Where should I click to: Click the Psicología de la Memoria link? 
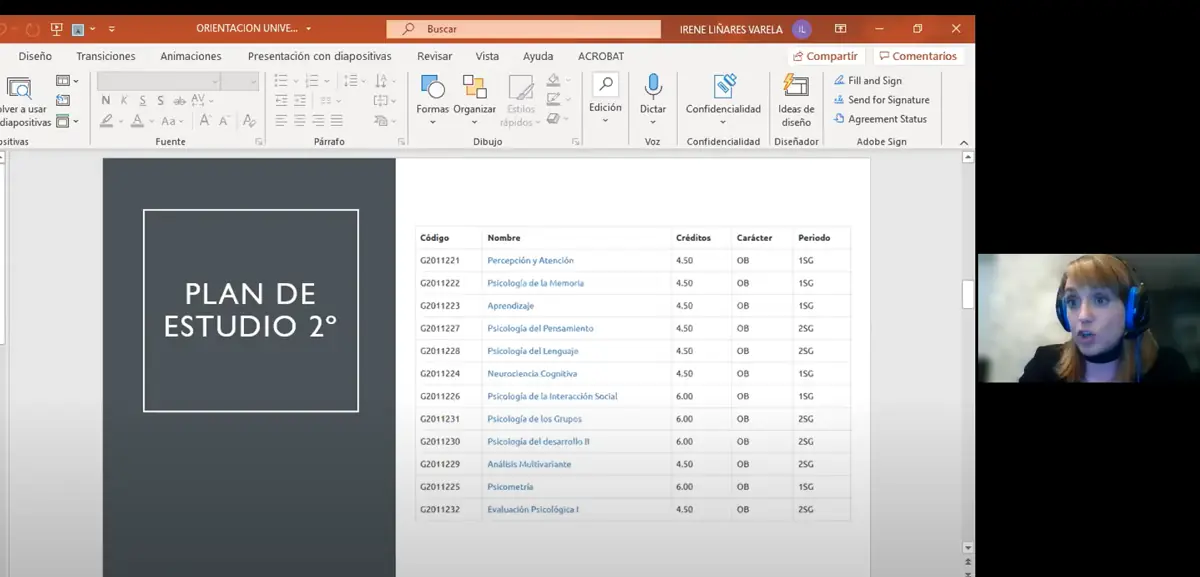pos(535,283)
